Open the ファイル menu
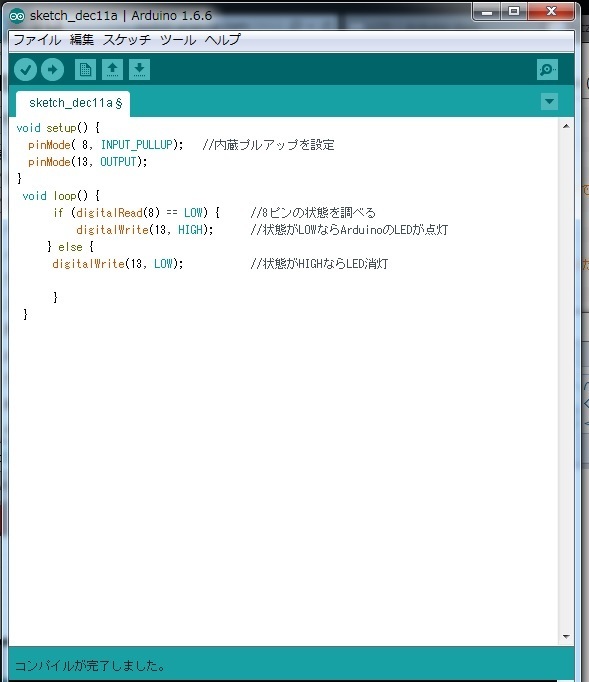The image size is (589, 682). (x=37, y=40)
